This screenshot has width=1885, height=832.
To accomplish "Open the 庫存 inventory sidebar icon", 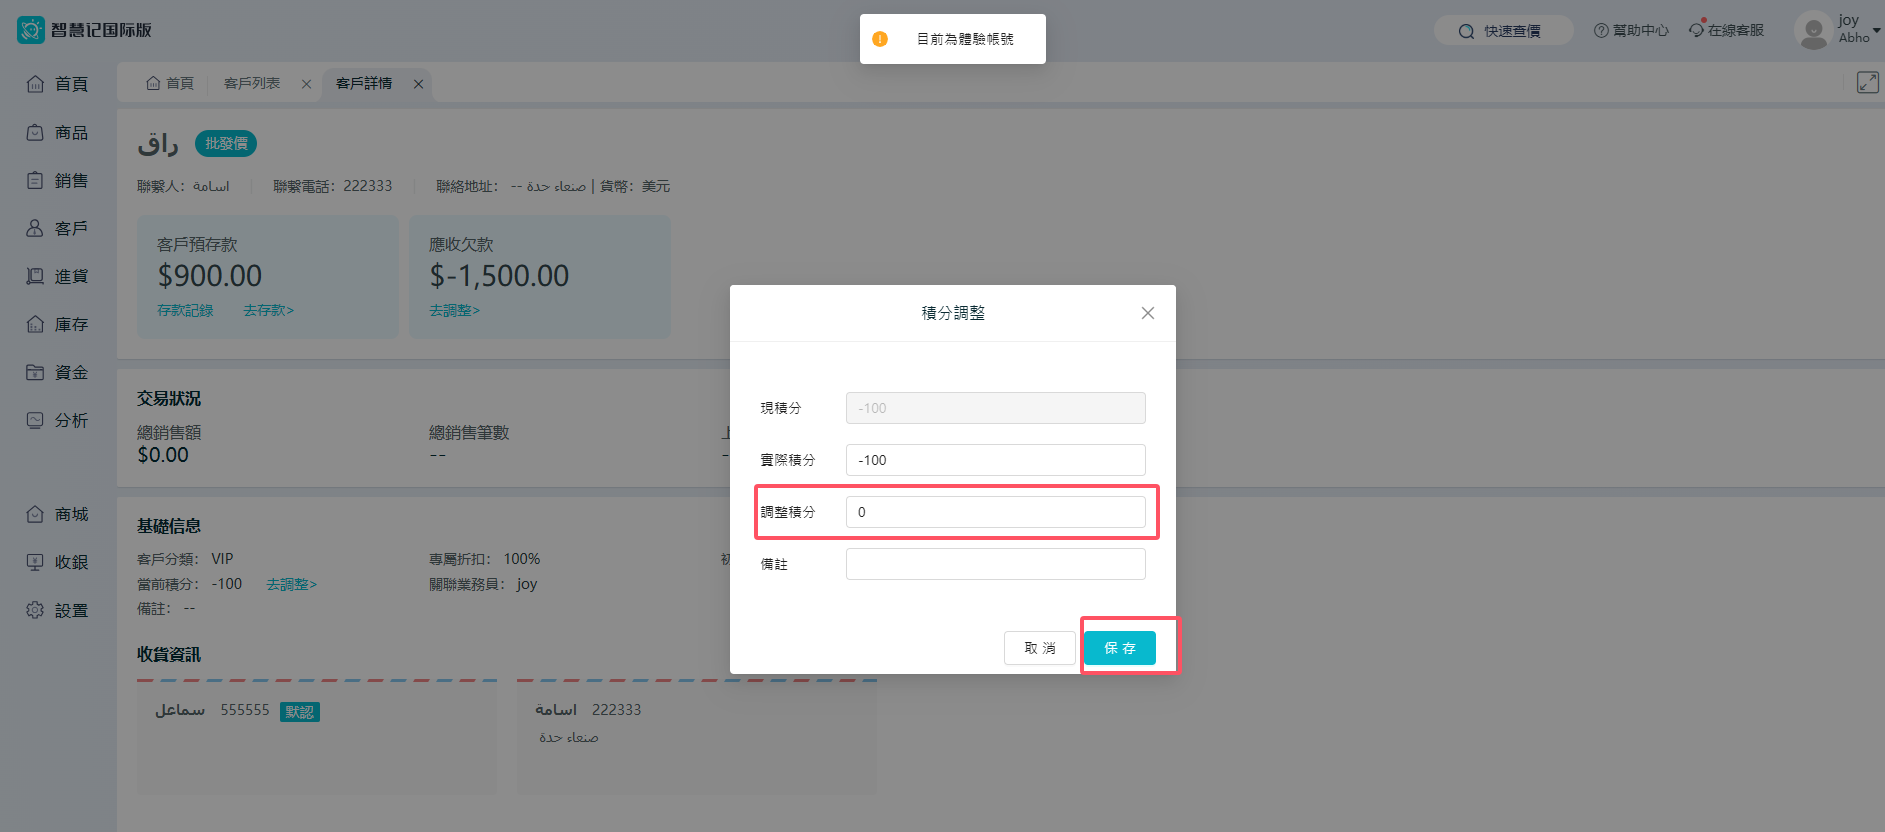I will click(35, 324).
